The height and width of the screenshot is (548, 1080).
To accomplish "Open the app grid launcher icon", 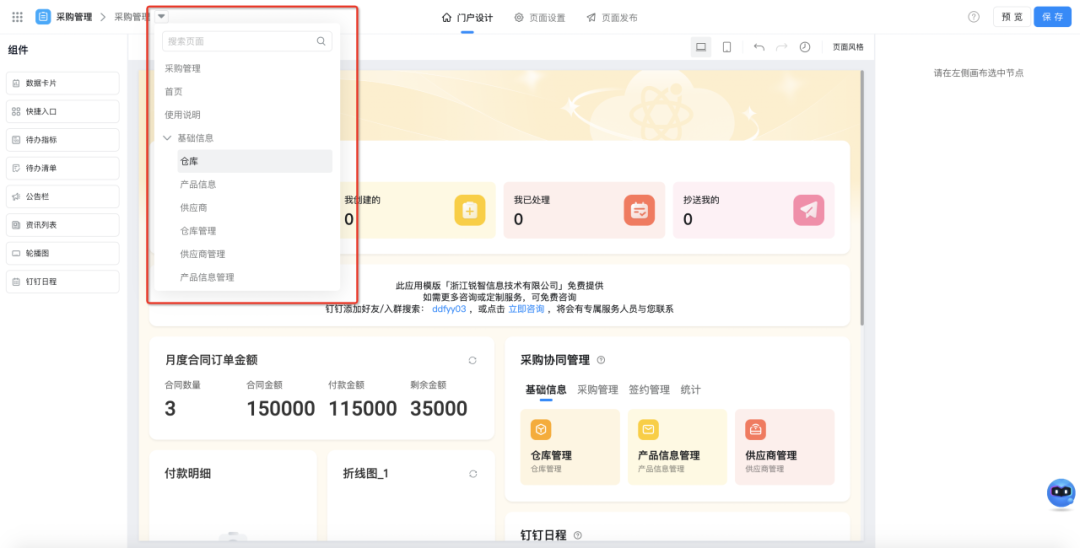I will 17,17.
